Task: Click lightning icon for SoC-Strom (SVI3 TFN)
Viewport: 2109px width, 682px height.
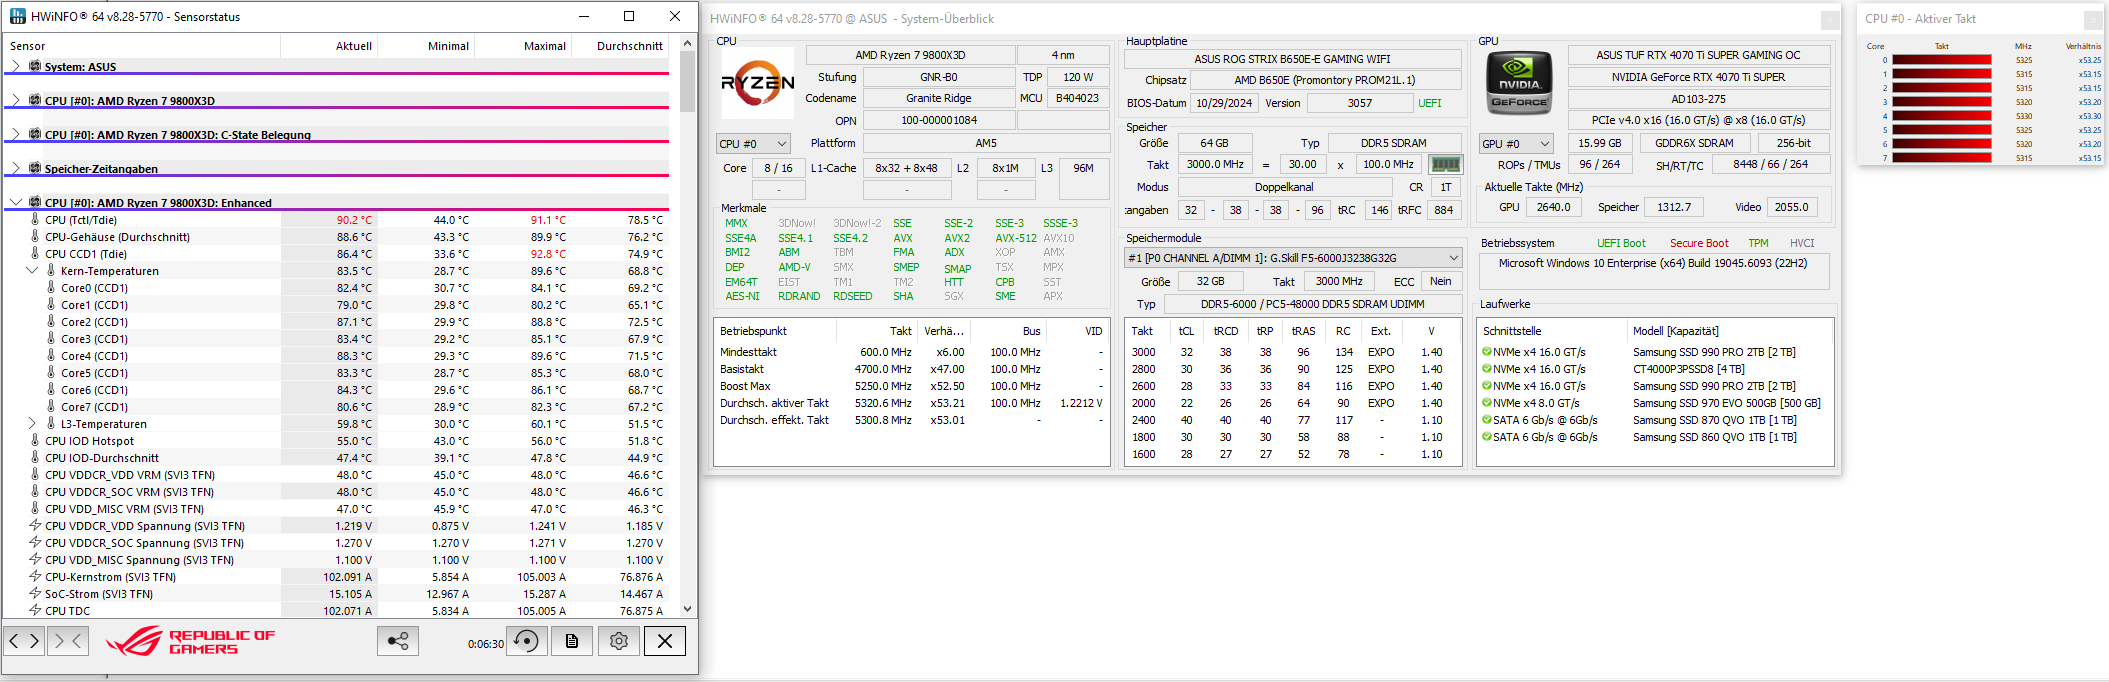Action: 35,593
